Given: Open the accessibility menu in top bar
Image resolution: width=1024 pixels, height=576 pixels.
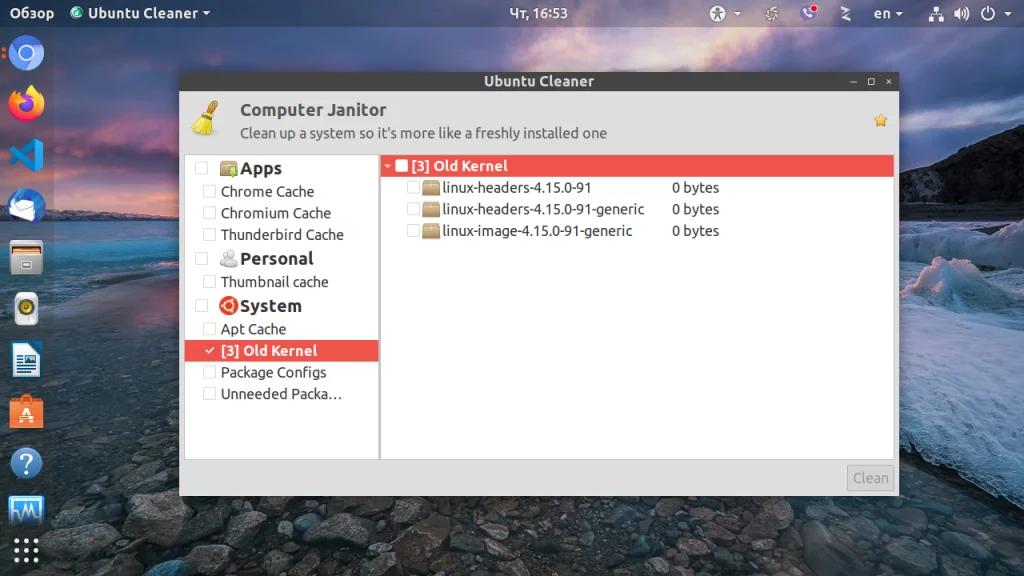Looking at the screenshot, I should coord(725,13).
